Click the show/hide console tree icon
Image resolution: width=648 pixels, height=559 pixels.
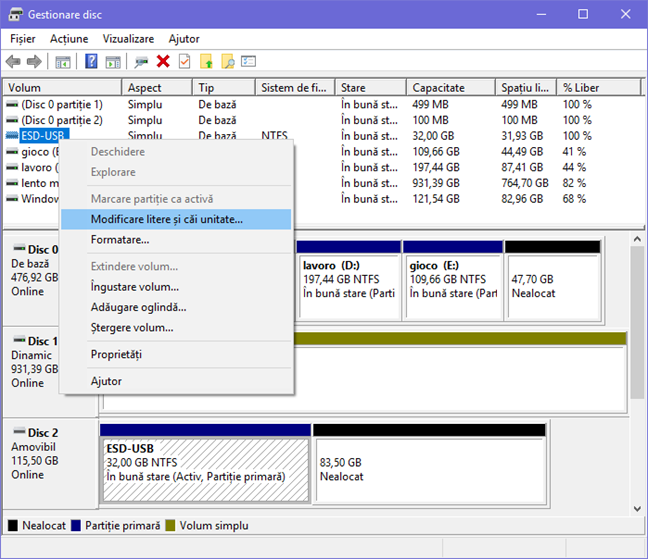point(63,62)
